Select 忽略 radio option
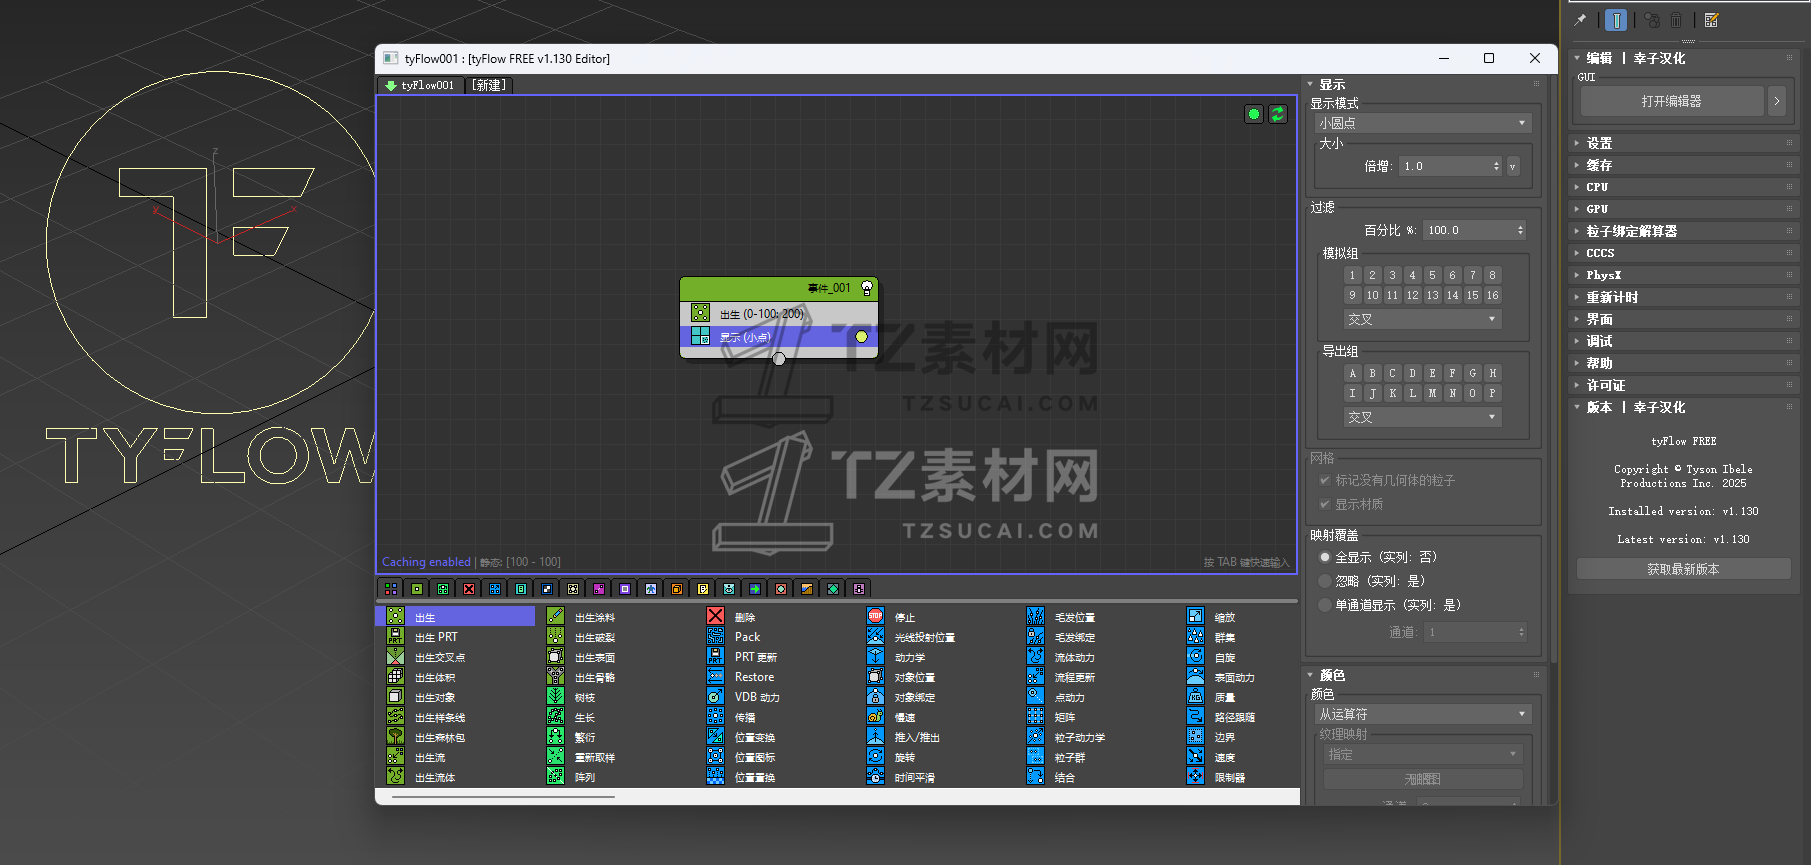Screen dimensions: 1811x865 pos(1325,581)
